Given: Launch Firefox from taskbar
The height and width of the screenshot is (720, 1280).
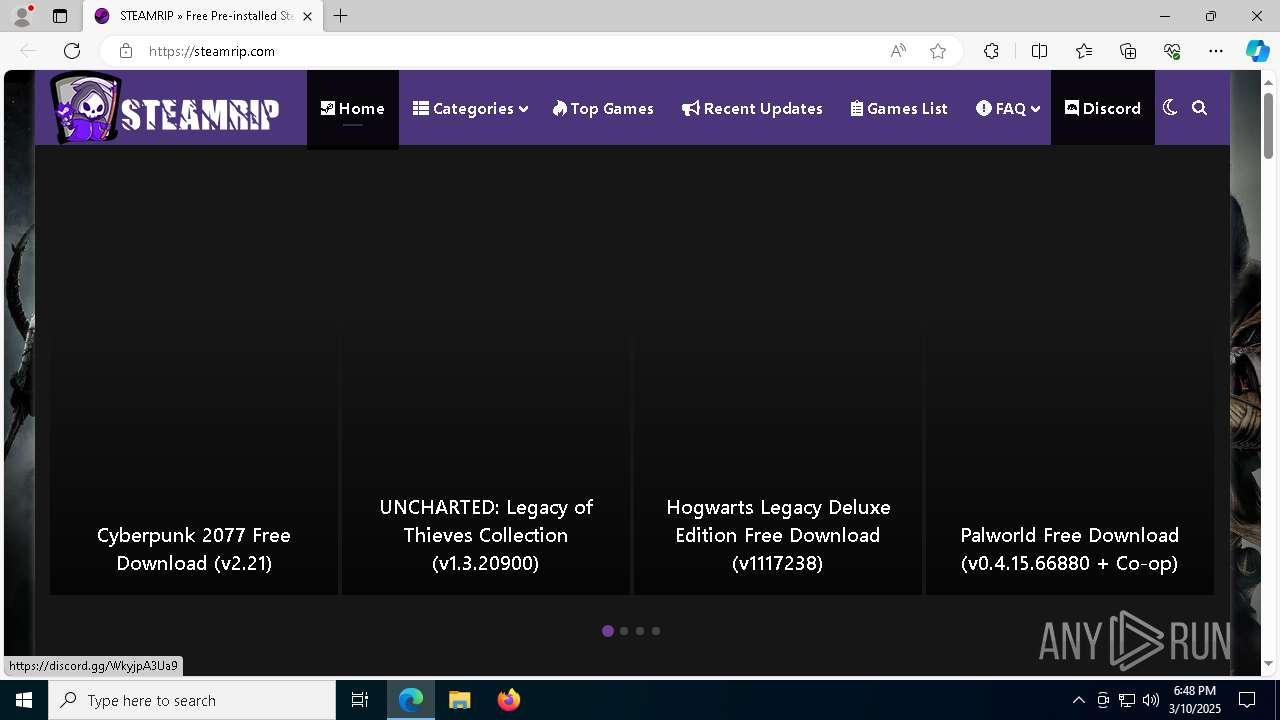Looking at the screenshot, I should [508, 700].
